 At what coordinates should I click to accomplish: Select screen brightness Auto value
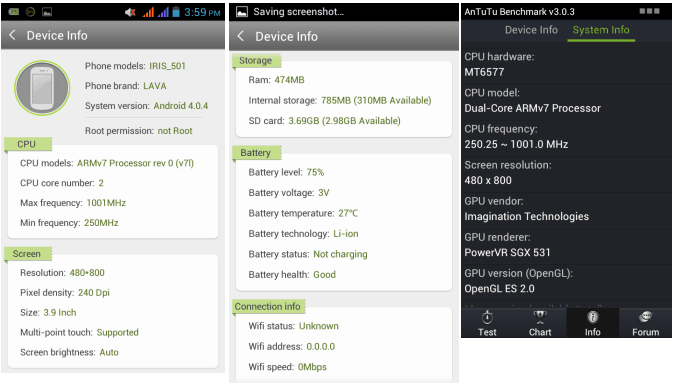click(109, 352)
